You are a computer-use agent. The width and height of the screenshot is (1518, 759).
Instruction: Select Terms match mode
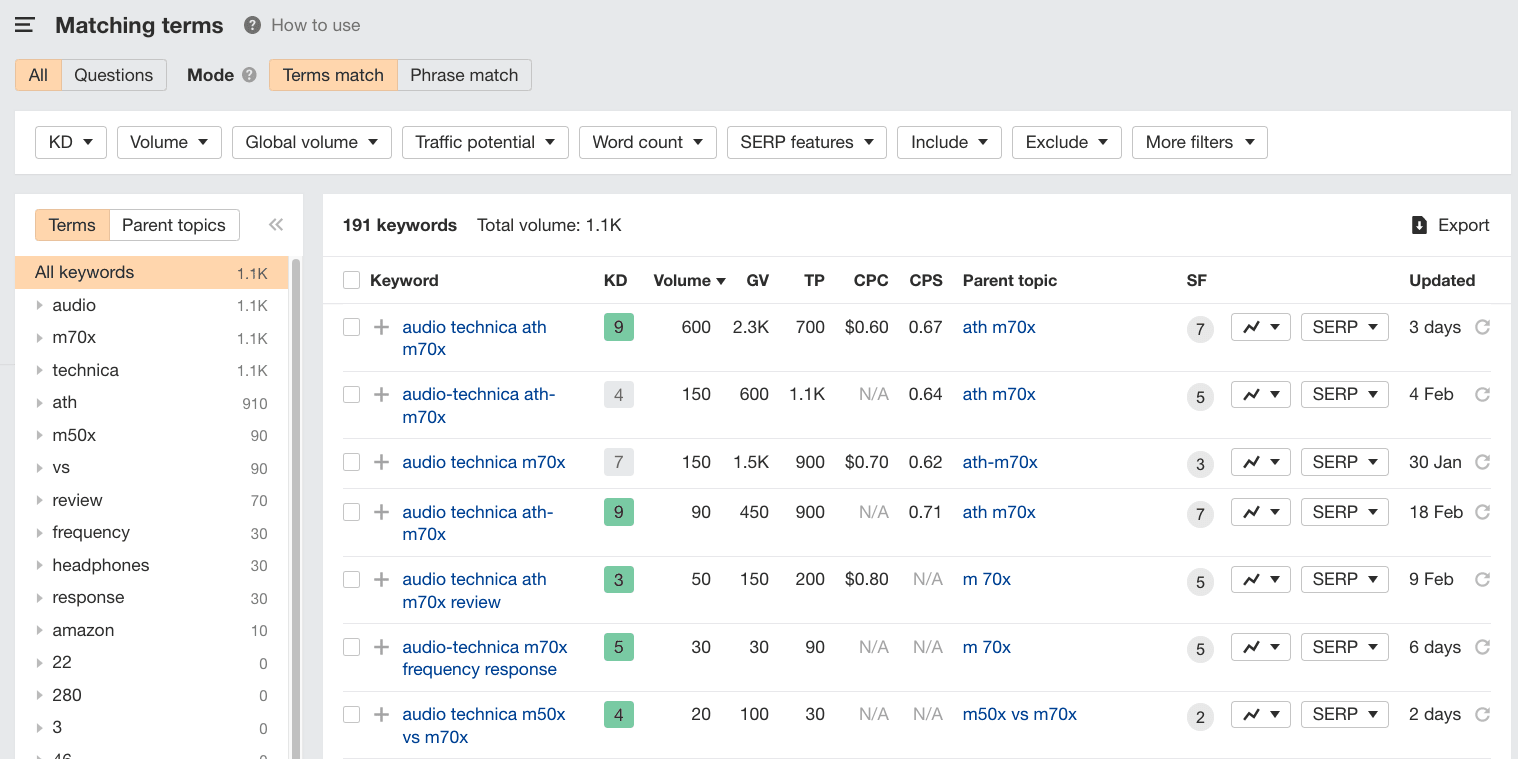click(x=333, y=75)
